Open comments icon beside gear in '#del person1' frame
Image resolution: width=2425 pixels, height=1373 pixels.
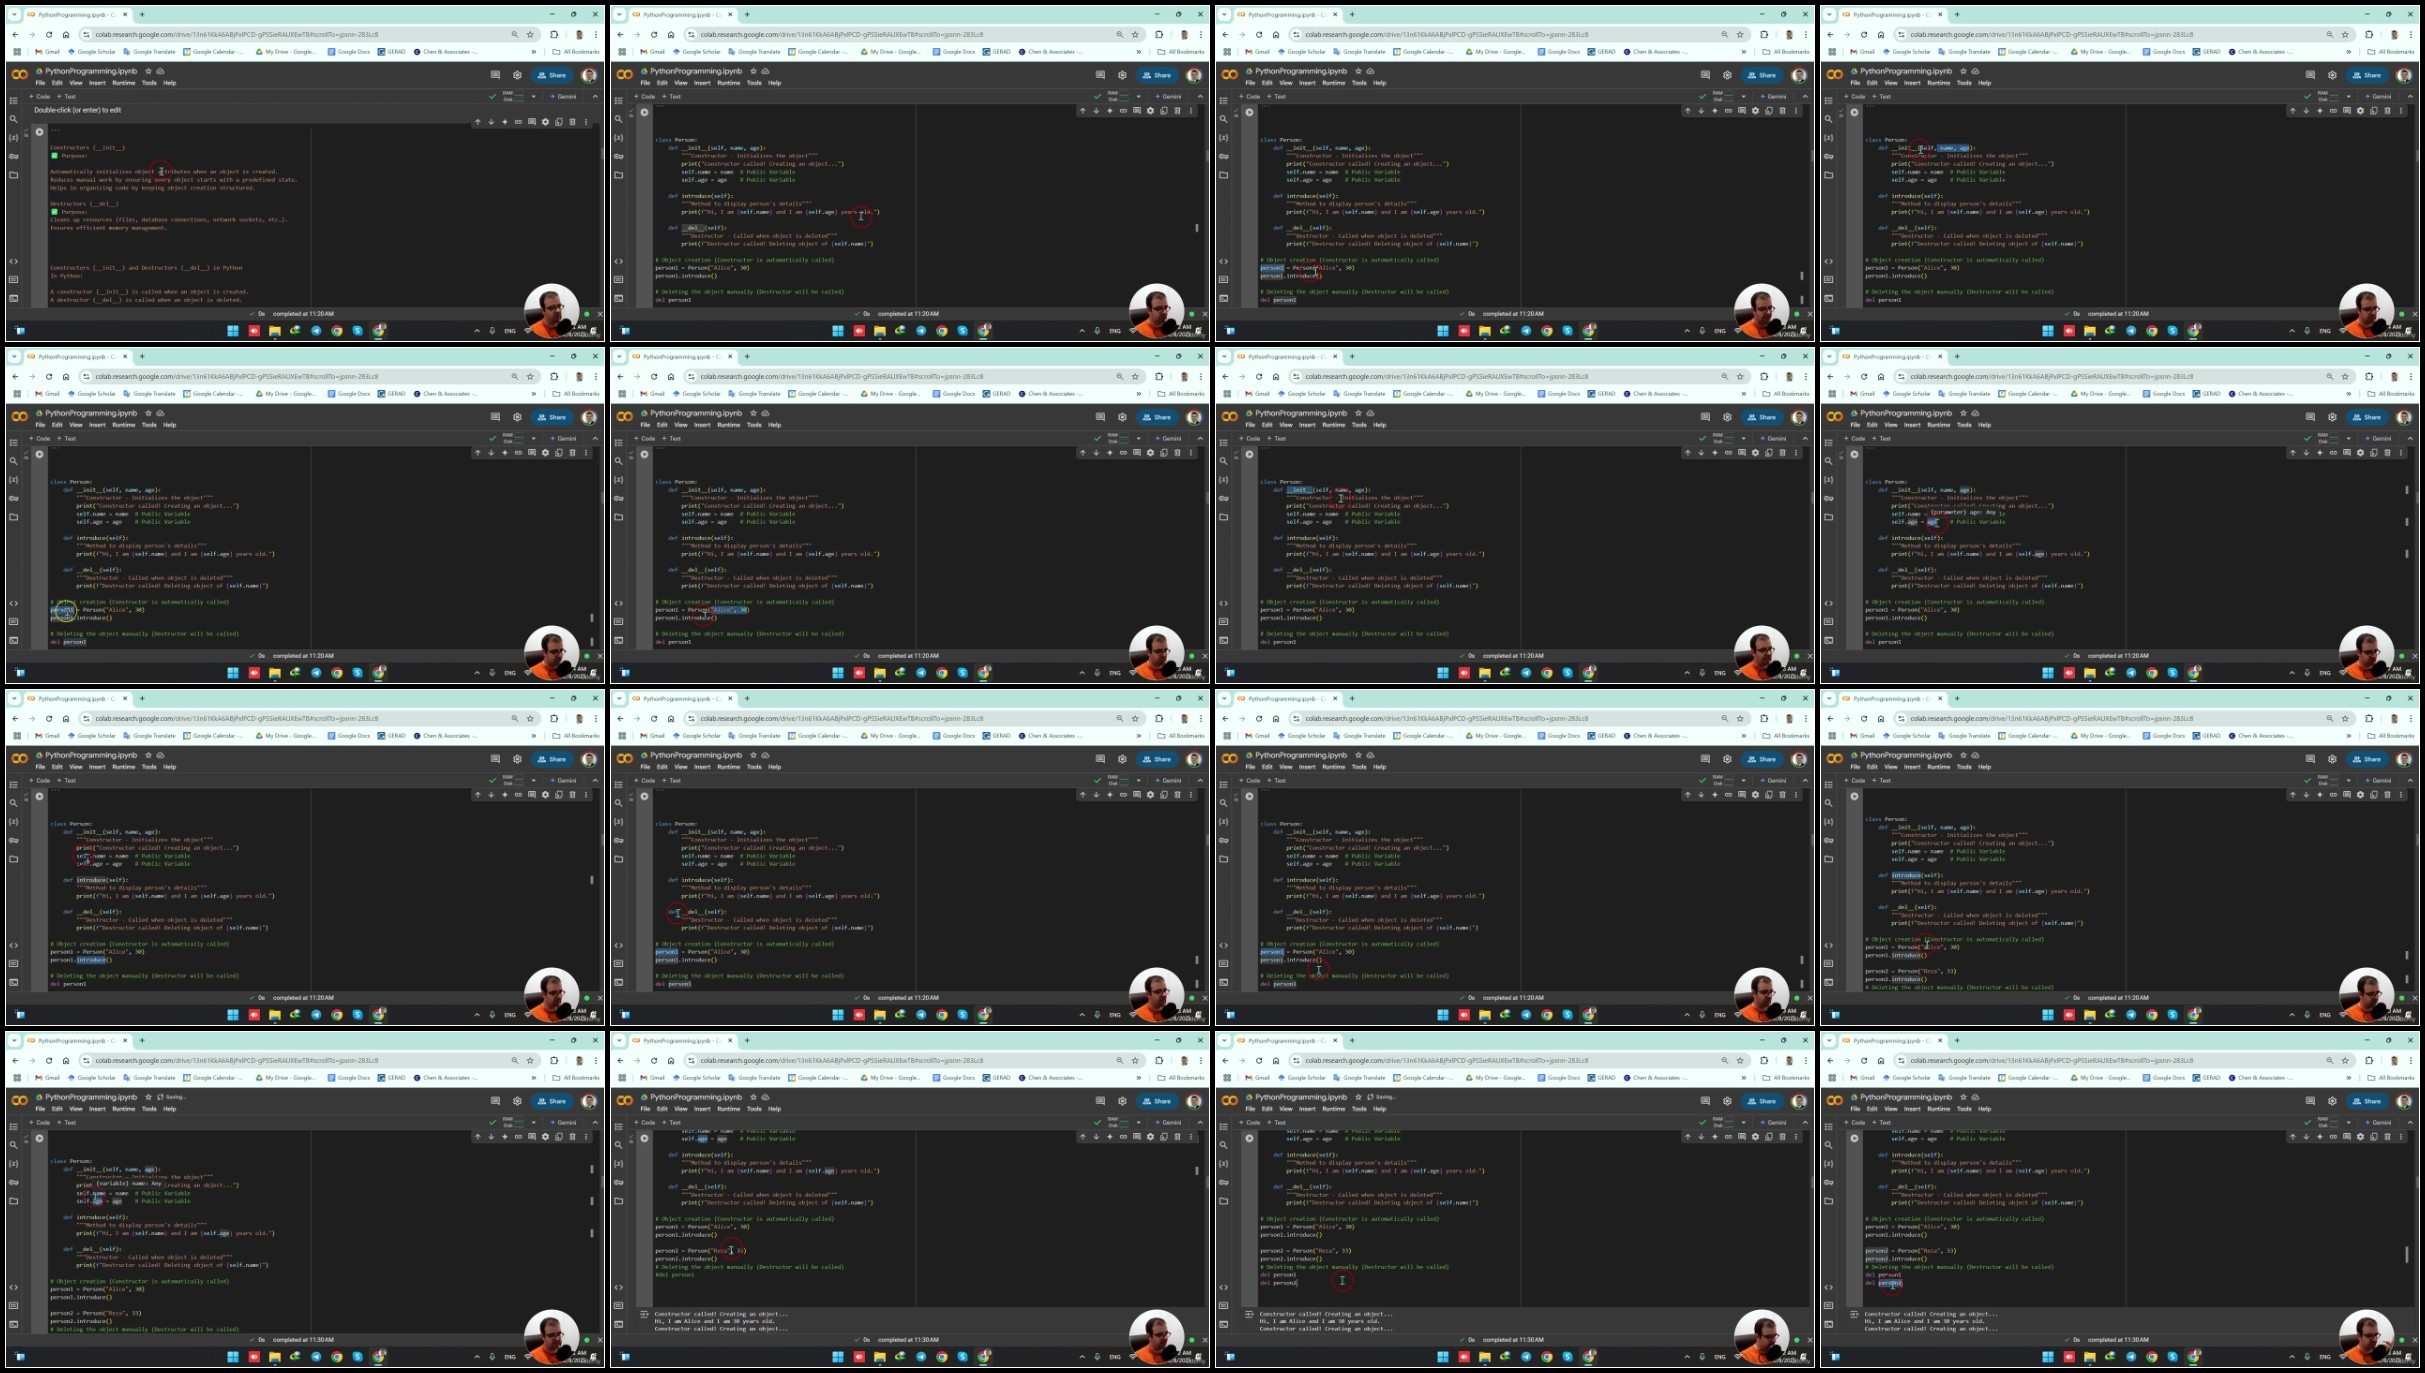click(1100, 1101)
